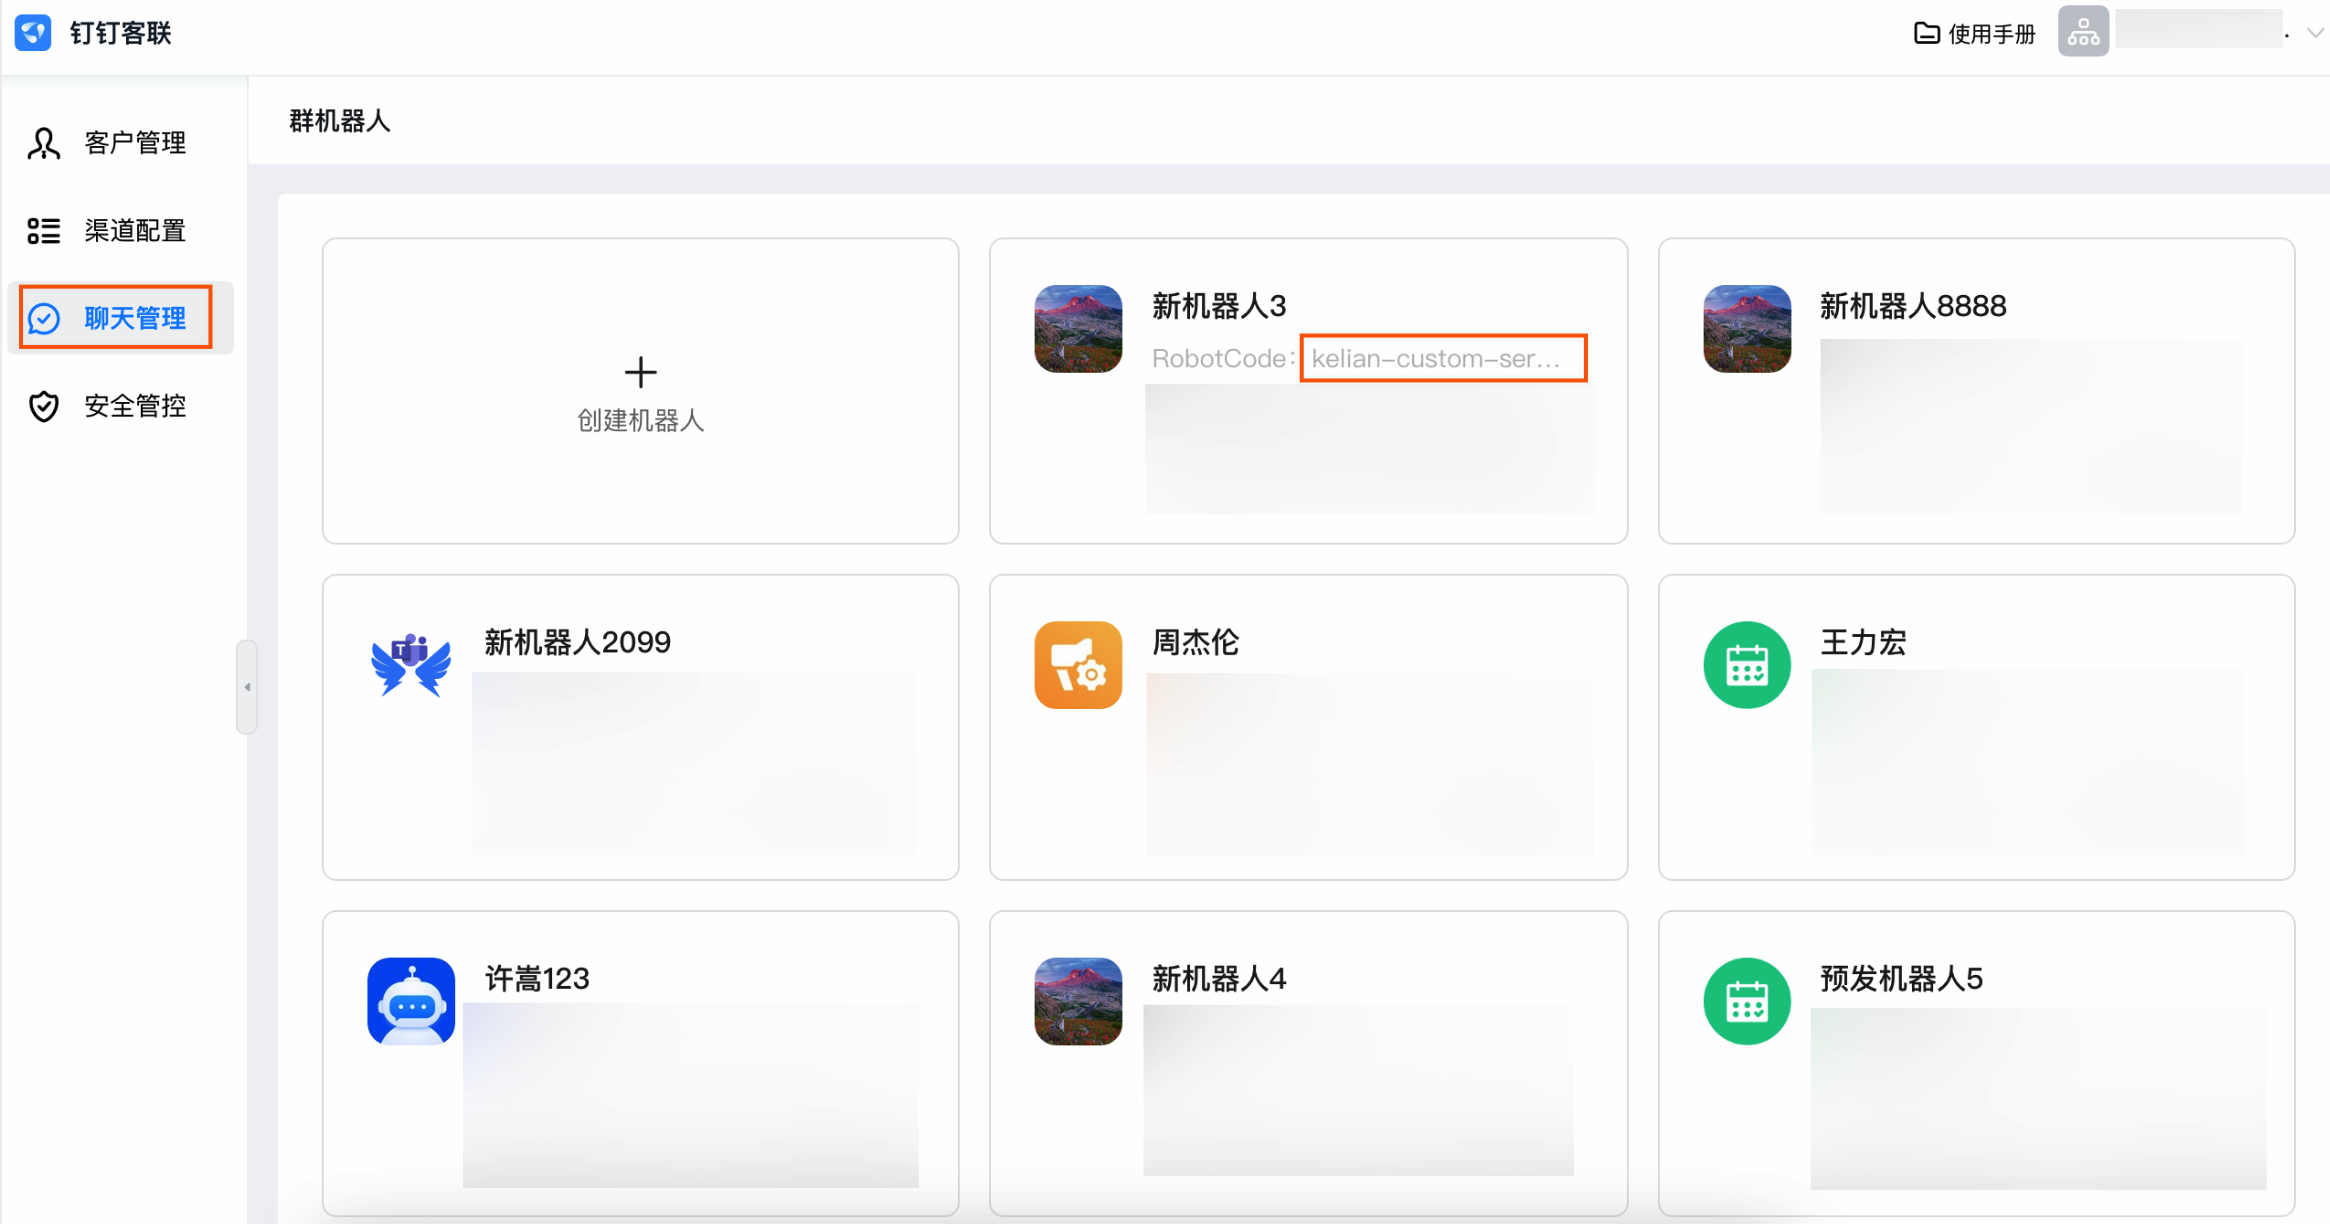Select 聊天管理 in the sidebar
The image size is (2330, 1224).
click(121, 318)
